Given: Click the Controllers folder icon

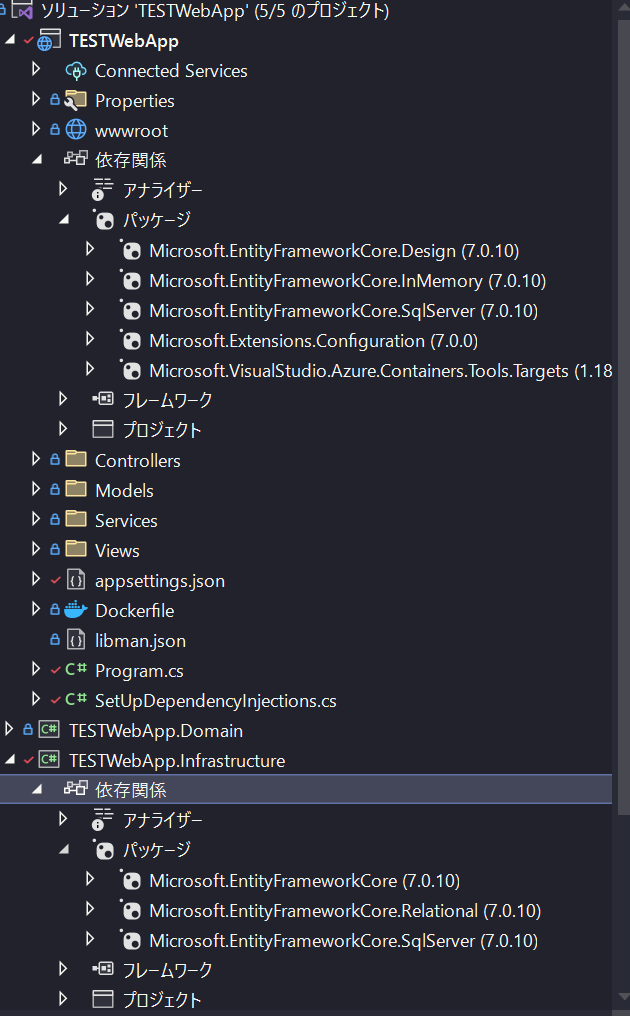Looking at the screenshot, I should 76,459.
